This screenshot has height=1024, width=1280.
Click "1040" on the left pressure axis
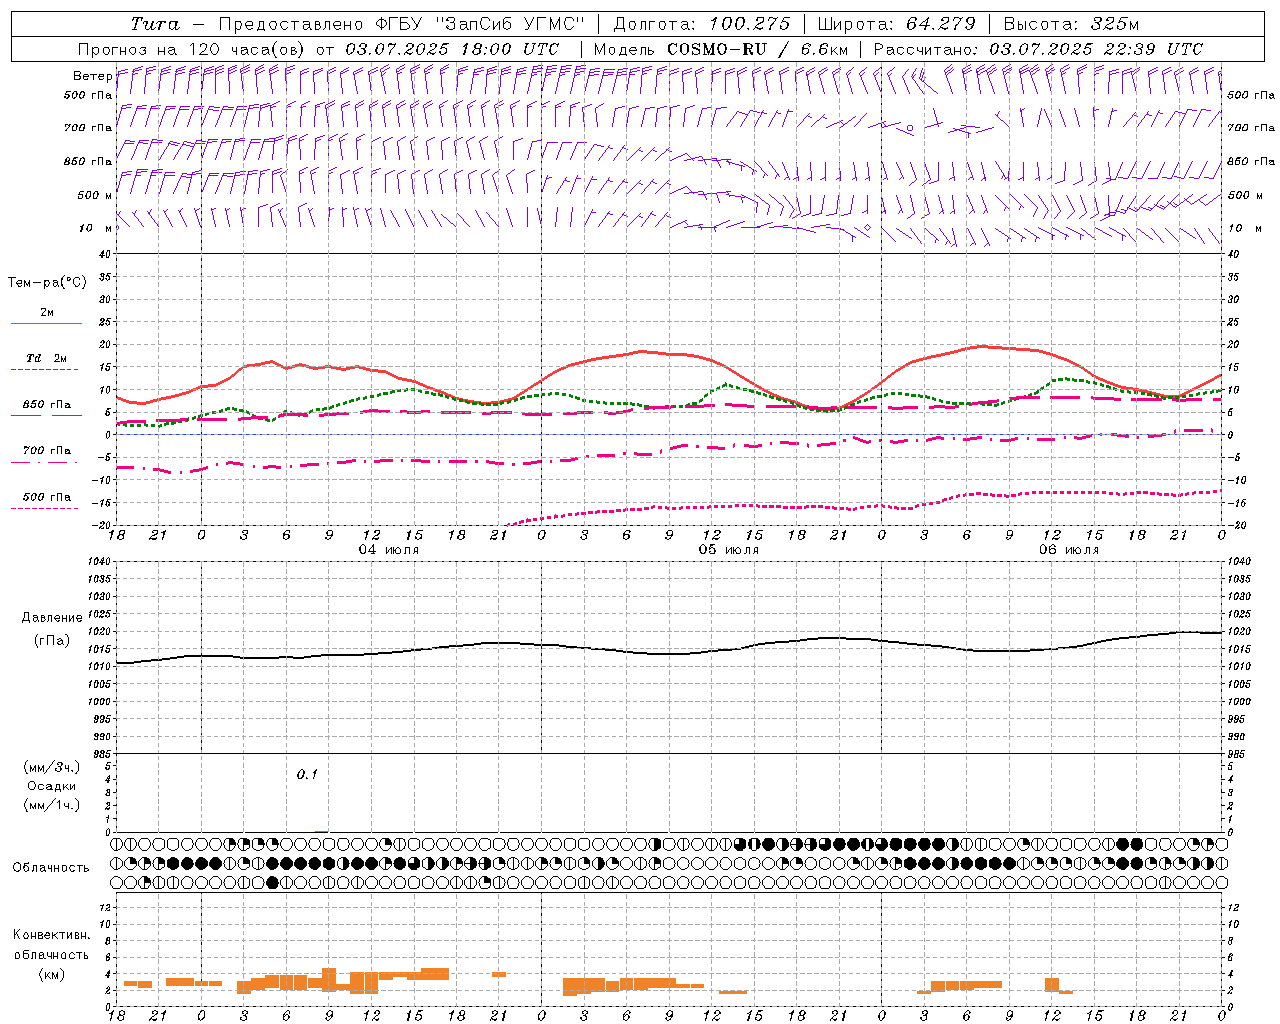tap(97, 562)
